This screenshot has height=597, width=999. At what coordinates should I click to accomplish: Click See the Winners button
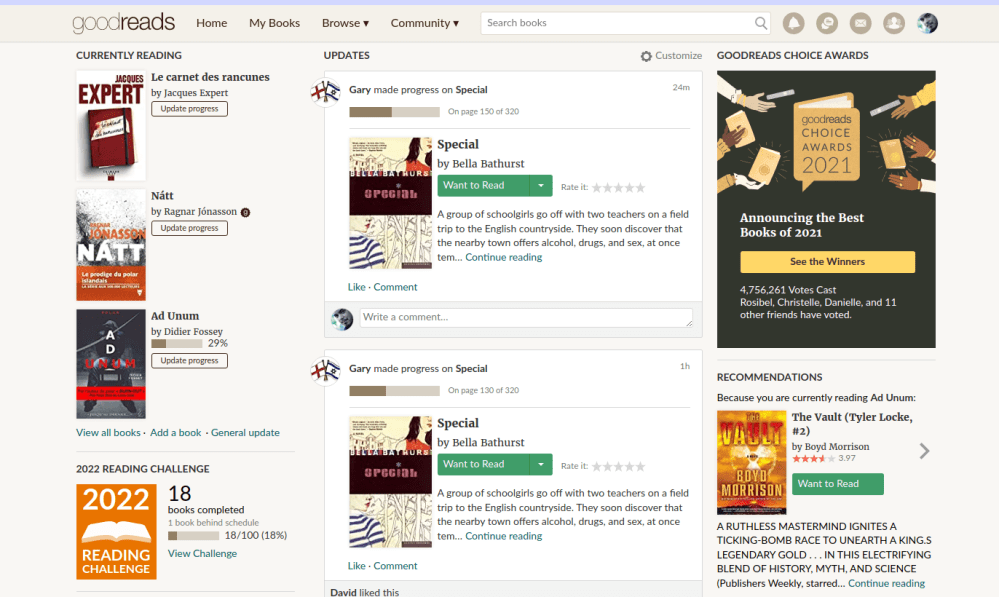[827, 262]
